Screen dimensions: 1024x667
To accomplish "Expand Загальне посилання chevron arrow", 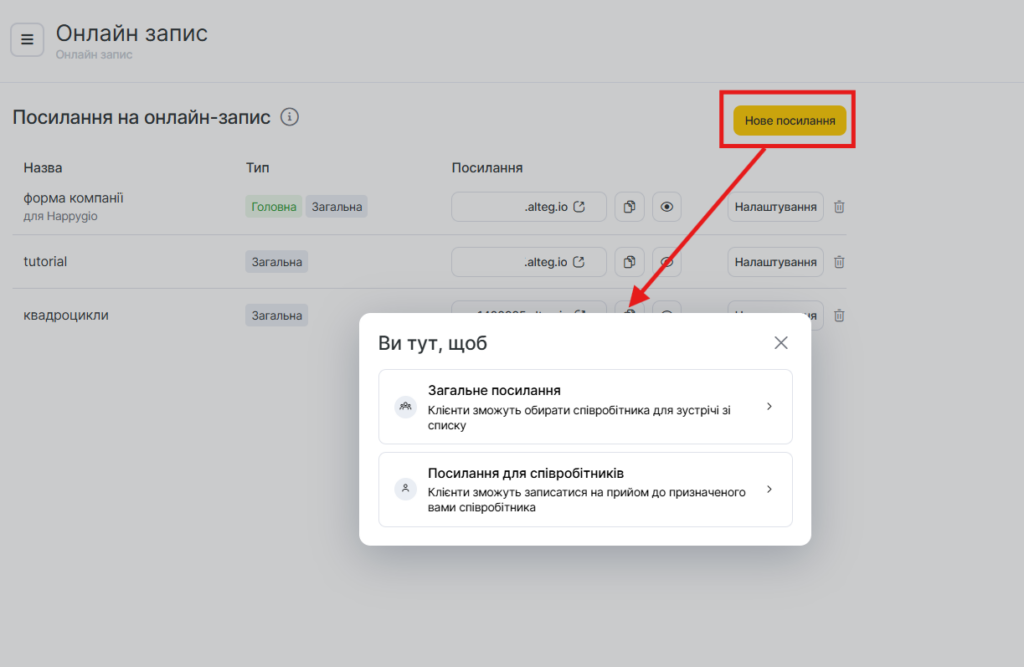I will pyautogui.click(x=768, y=406).
